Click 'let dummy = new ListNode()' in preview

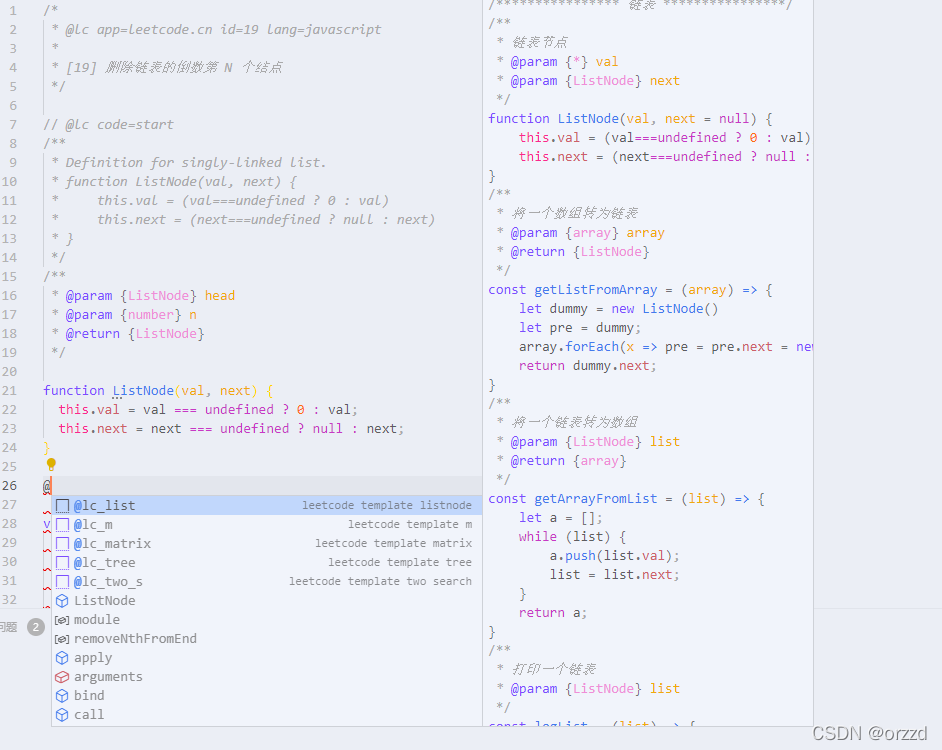pos(619,309)
